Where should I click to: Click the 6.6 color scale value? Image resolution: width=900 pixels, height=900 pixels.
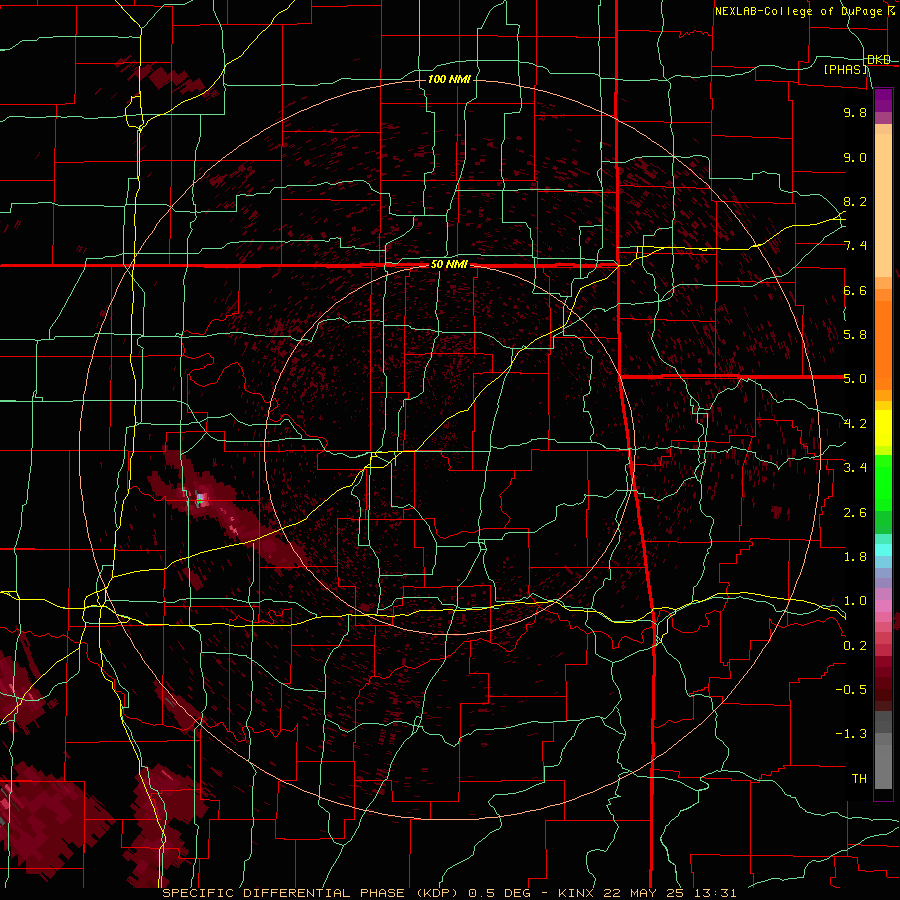click(855, 290)
